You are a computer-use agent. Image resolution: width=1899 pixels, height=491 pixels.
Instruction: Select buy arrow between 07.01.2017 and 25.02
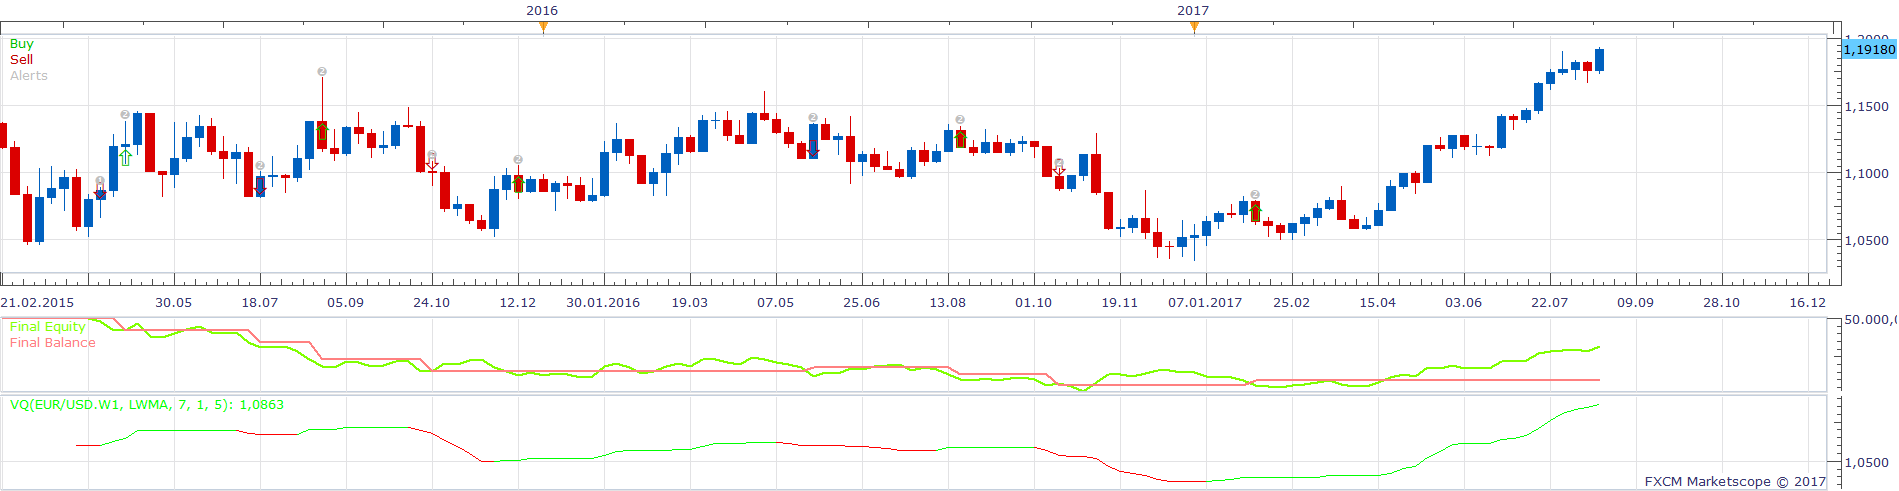pyautogui.click(x=1255, y=213)
